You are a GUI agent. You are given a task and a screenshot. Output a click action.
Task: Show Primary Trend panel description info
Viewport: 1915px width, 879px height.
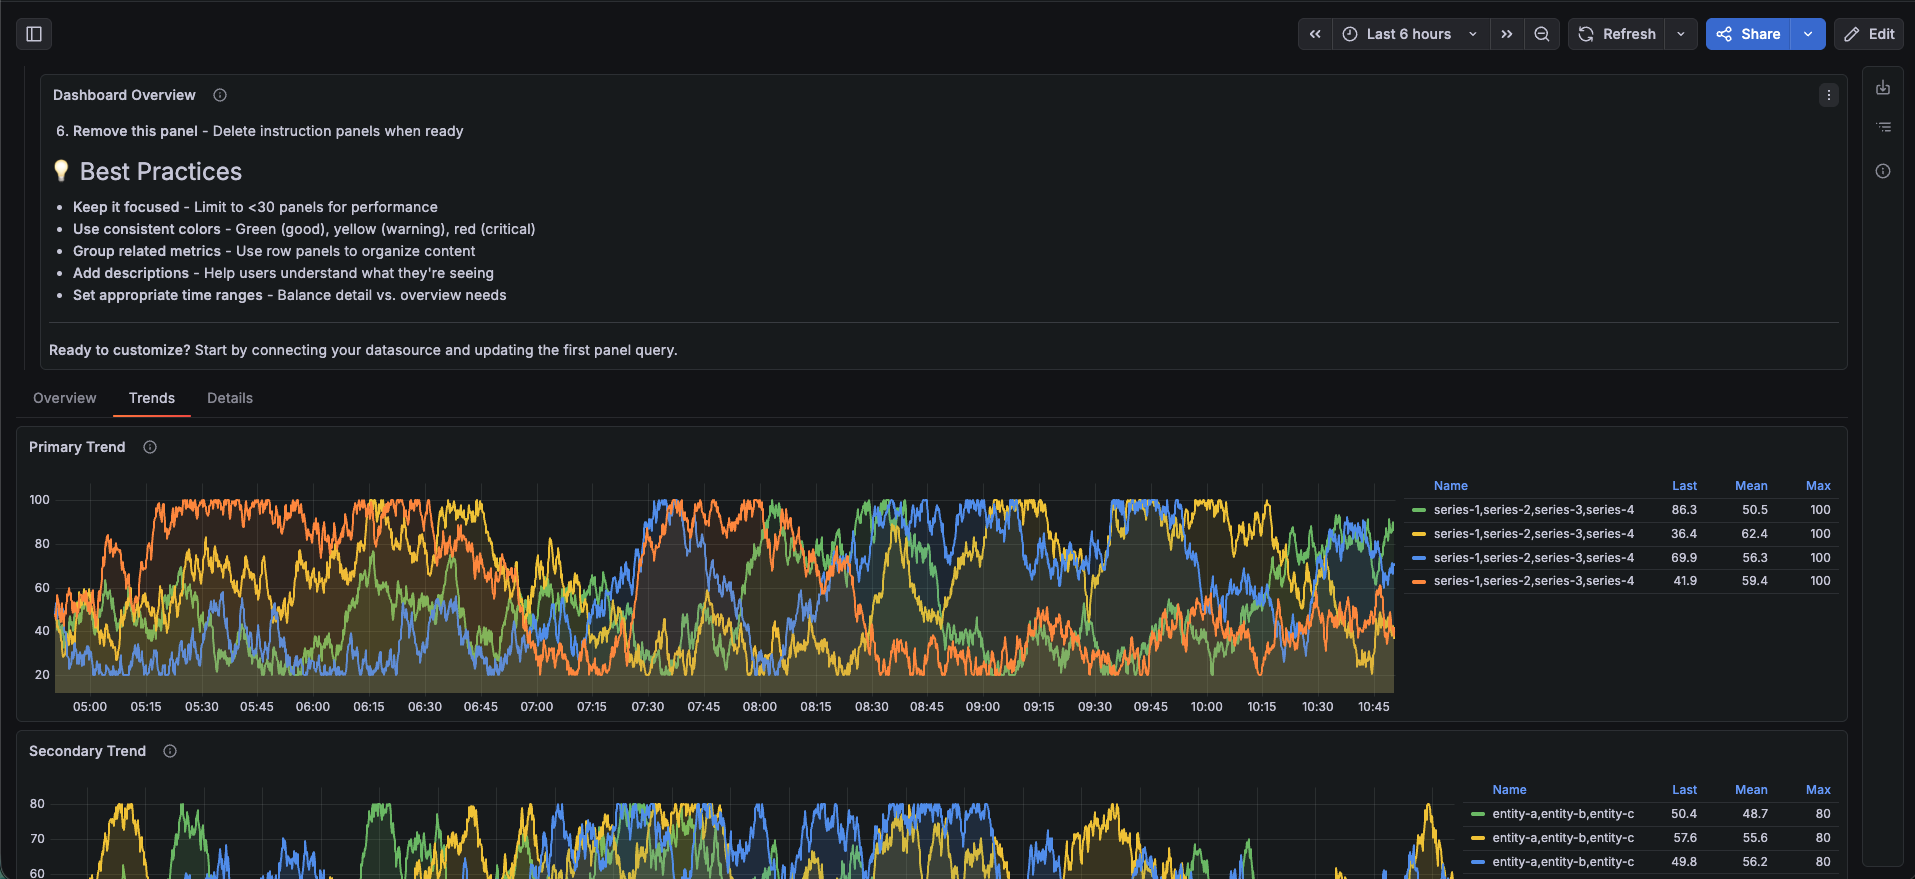point(150,447)
